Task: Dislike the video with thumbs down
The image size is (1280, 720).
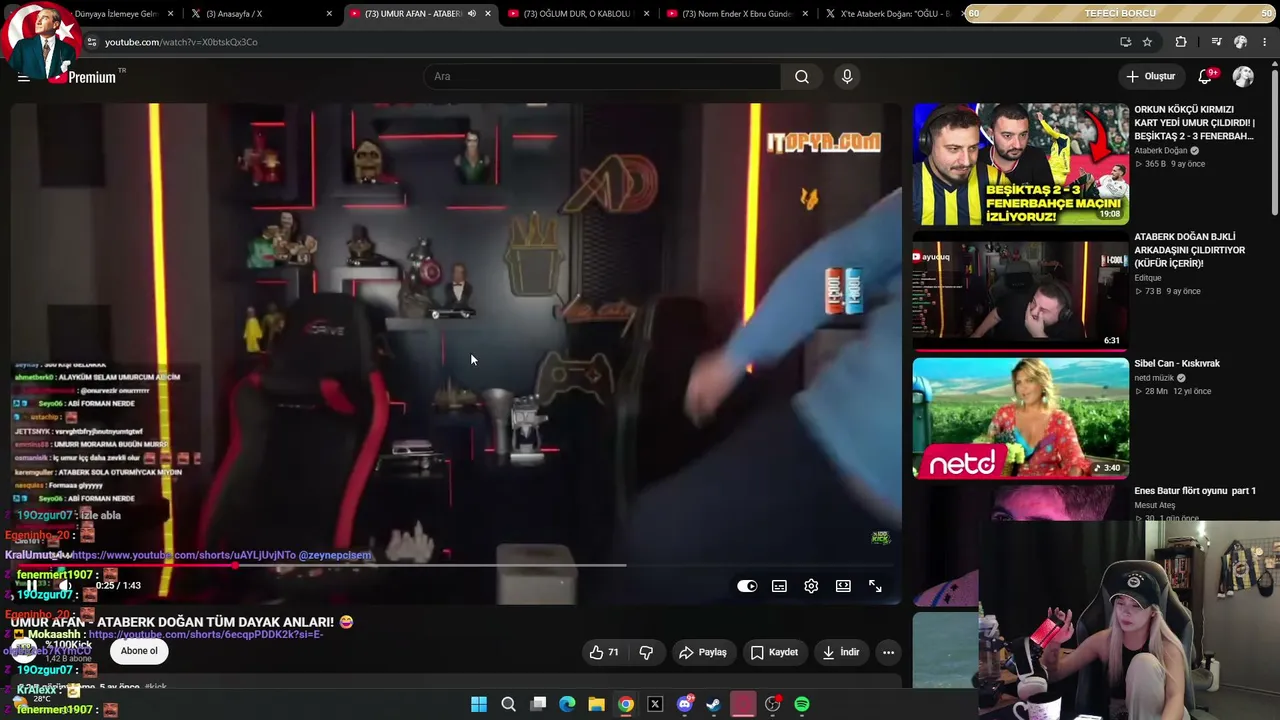Action: [x=646, y=652]
